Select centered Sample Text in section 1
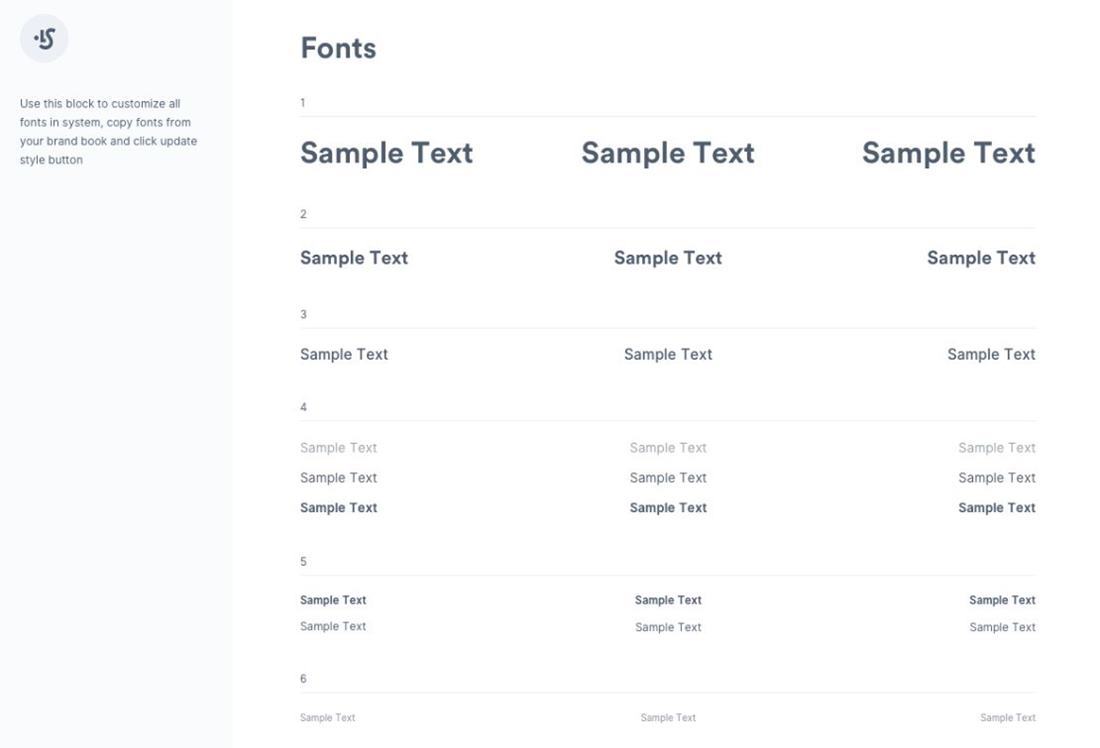The width and height of the screenshot is (1100, 748). coord(668,153)
